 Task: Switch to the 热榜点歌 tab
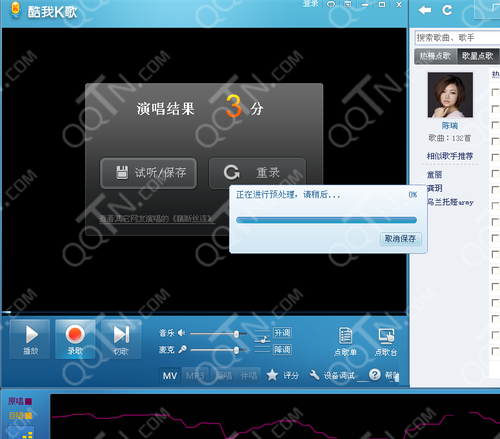435,56
